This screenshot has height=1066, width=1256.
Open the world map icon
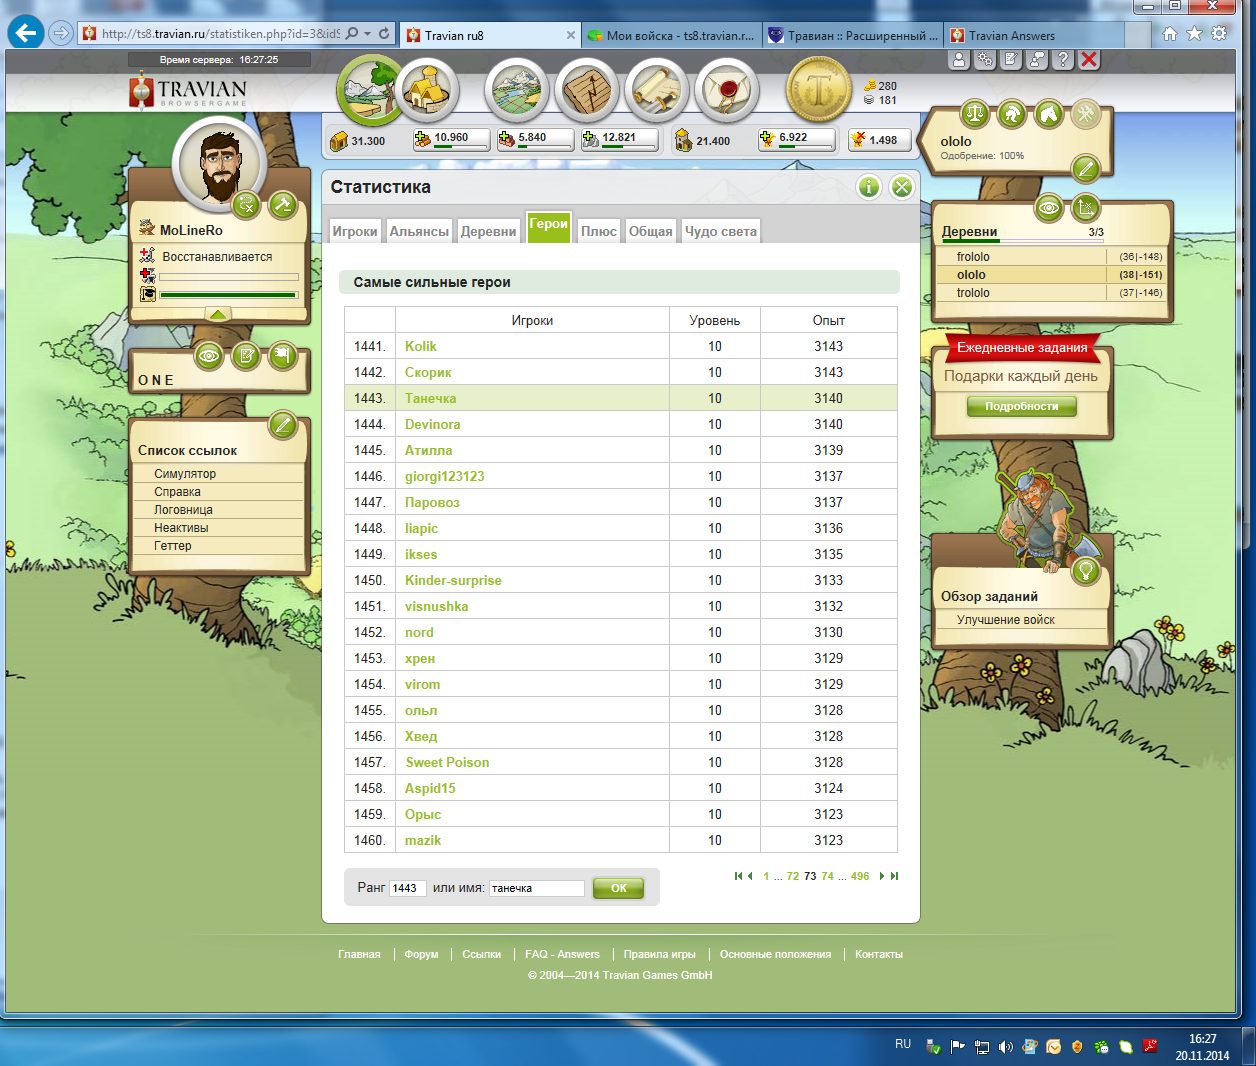[x=517, y=89]
